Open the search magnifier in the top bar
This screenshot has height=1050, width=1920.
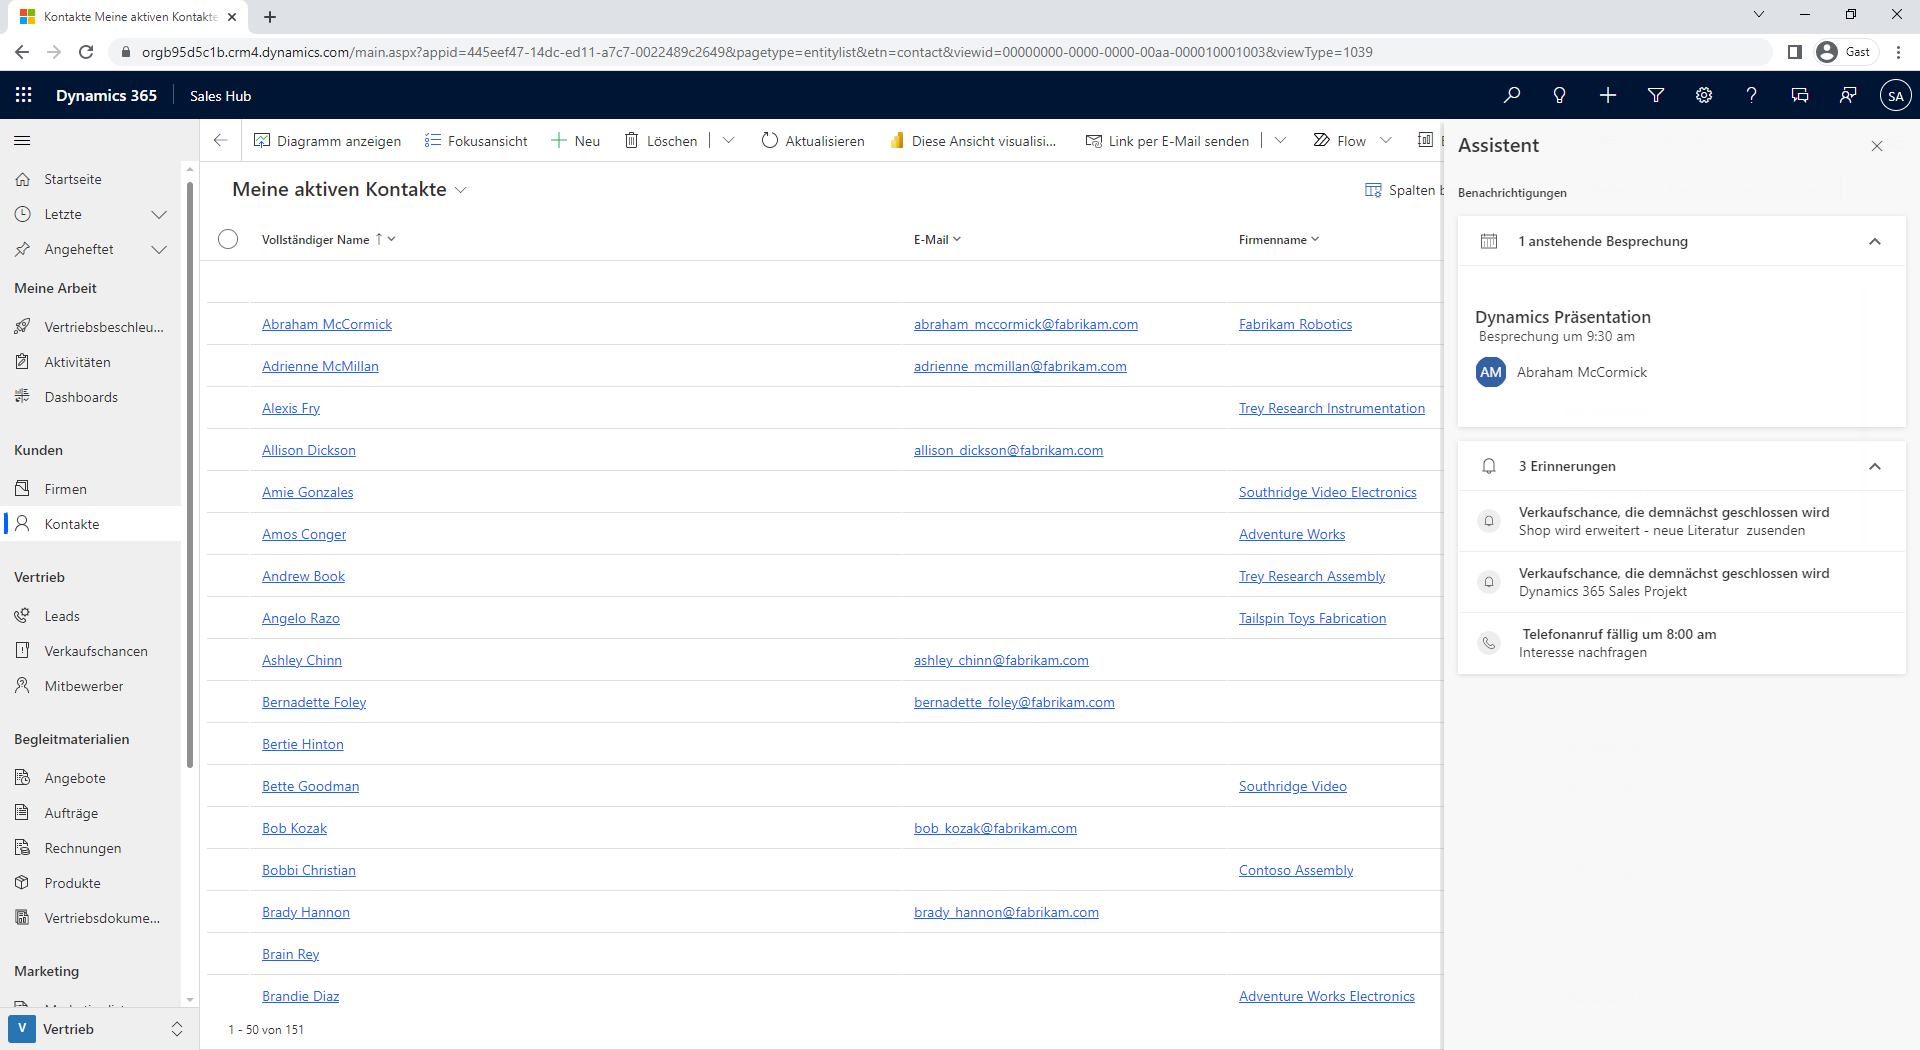[1511, 95]
